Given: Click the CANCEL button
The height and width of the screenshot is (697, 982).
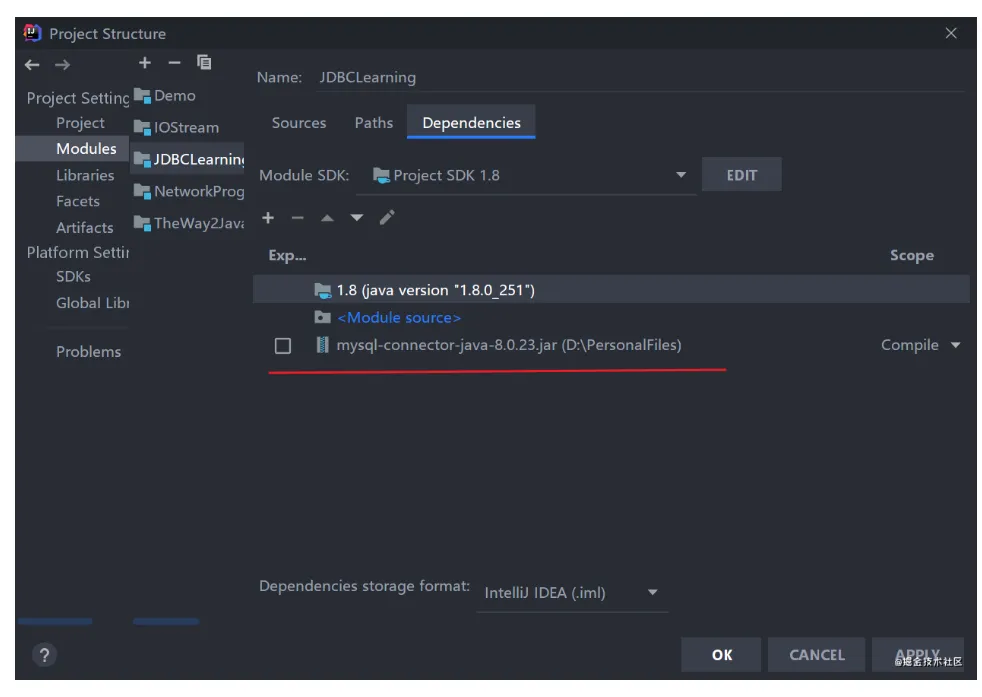Looking at the screenshot, I should pos(817,655).
